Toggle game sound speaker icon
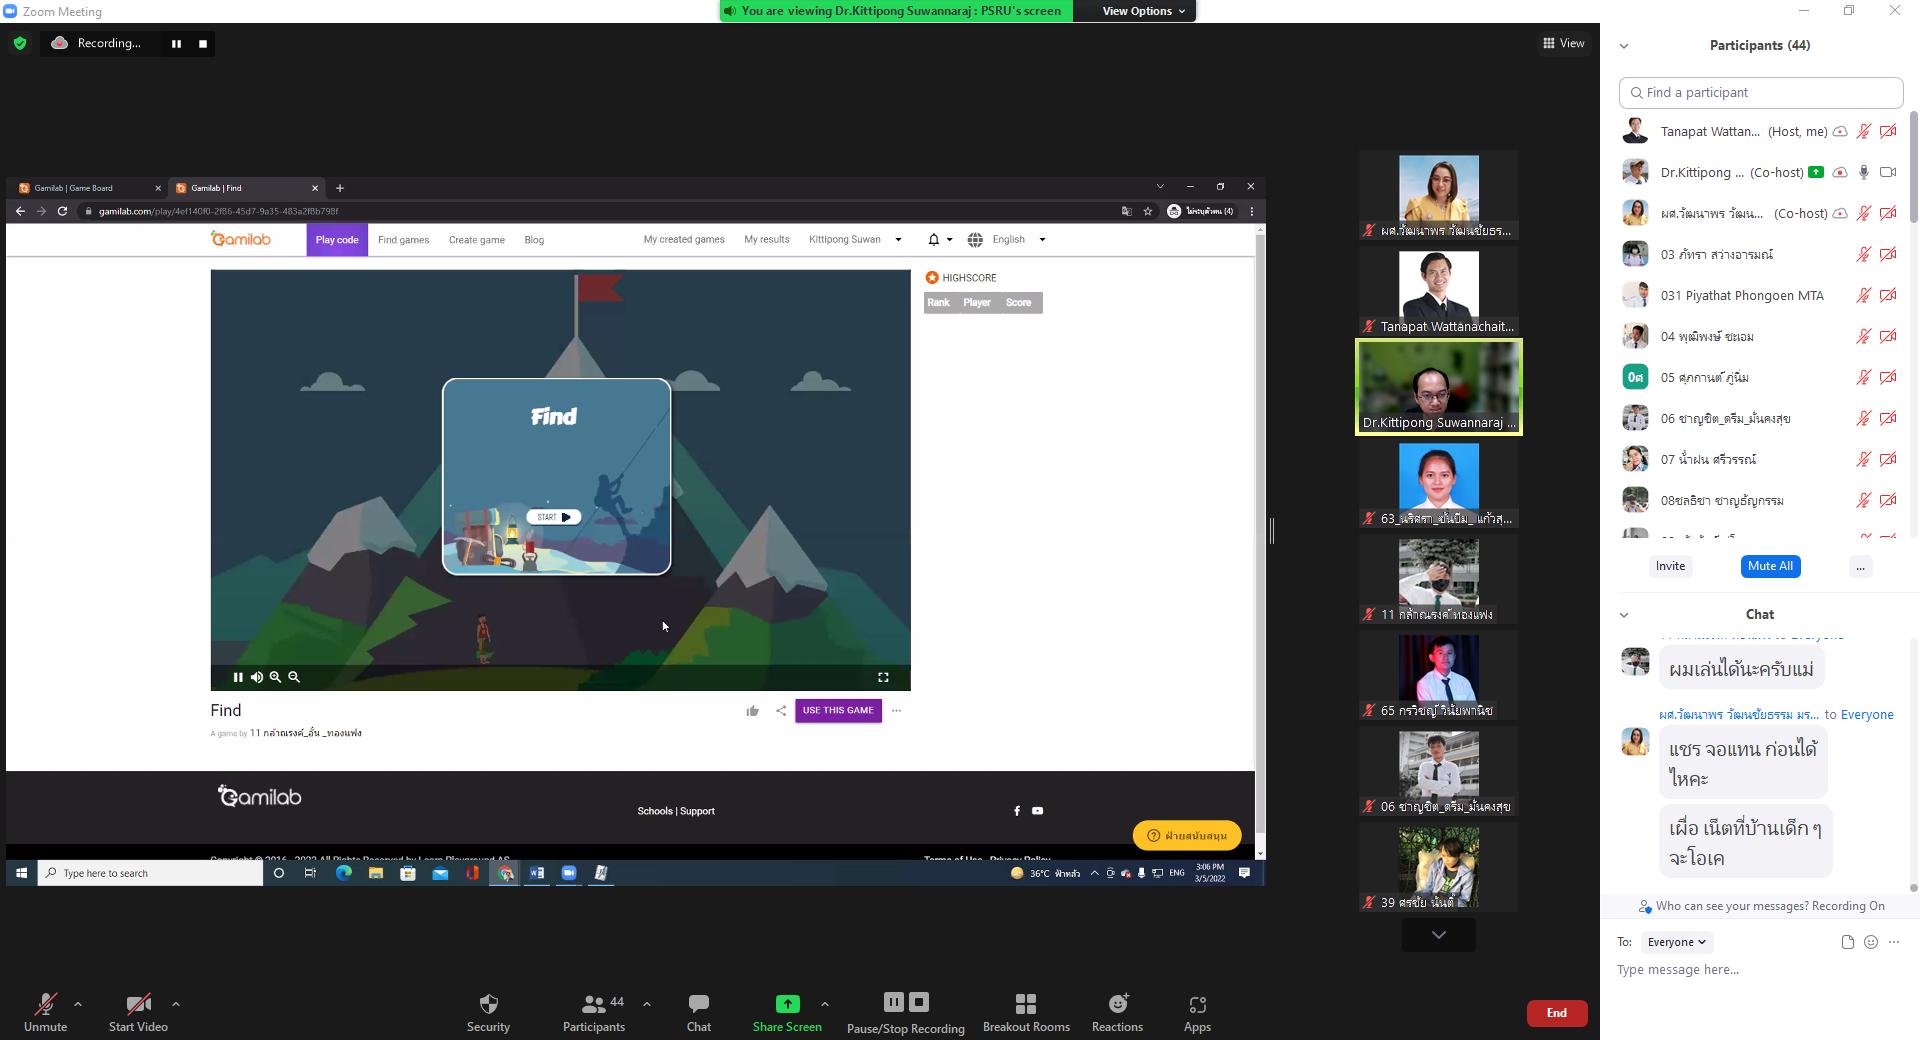Image resolution: width=1920 pixels, height=1040 pixels. point(257,677)
